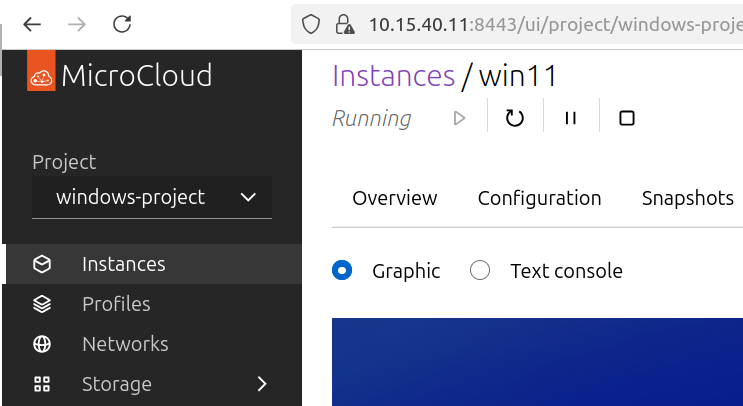Select the Graphic console radio button
The height and width of the screenshot is (406, 743).
(342, 271)
